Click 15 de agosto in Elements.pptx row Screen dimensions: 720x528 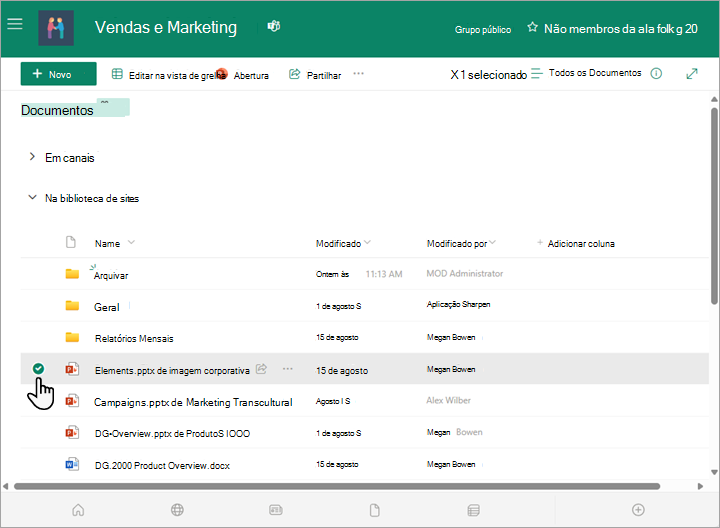pos(342,371)
